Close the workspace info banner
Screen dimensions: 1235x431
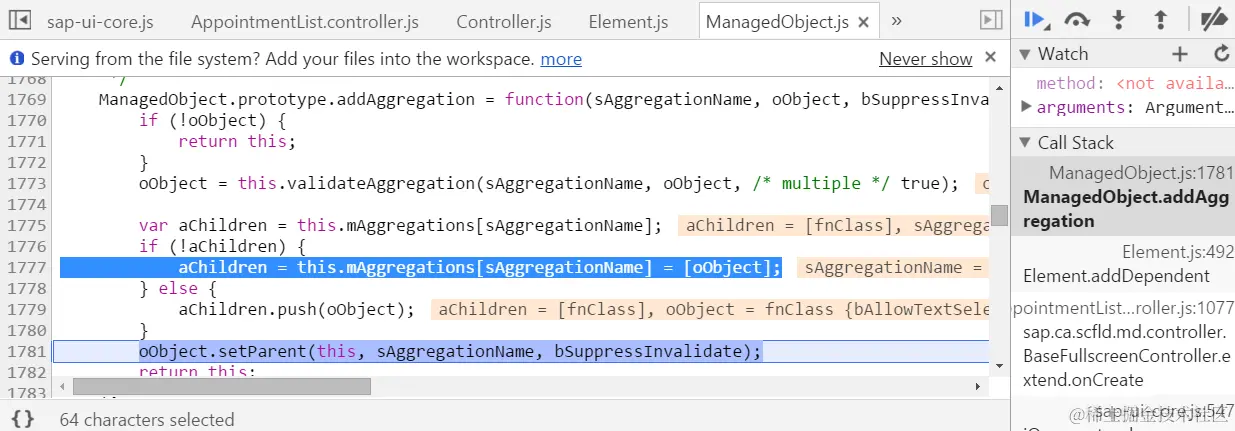[990, 58]
